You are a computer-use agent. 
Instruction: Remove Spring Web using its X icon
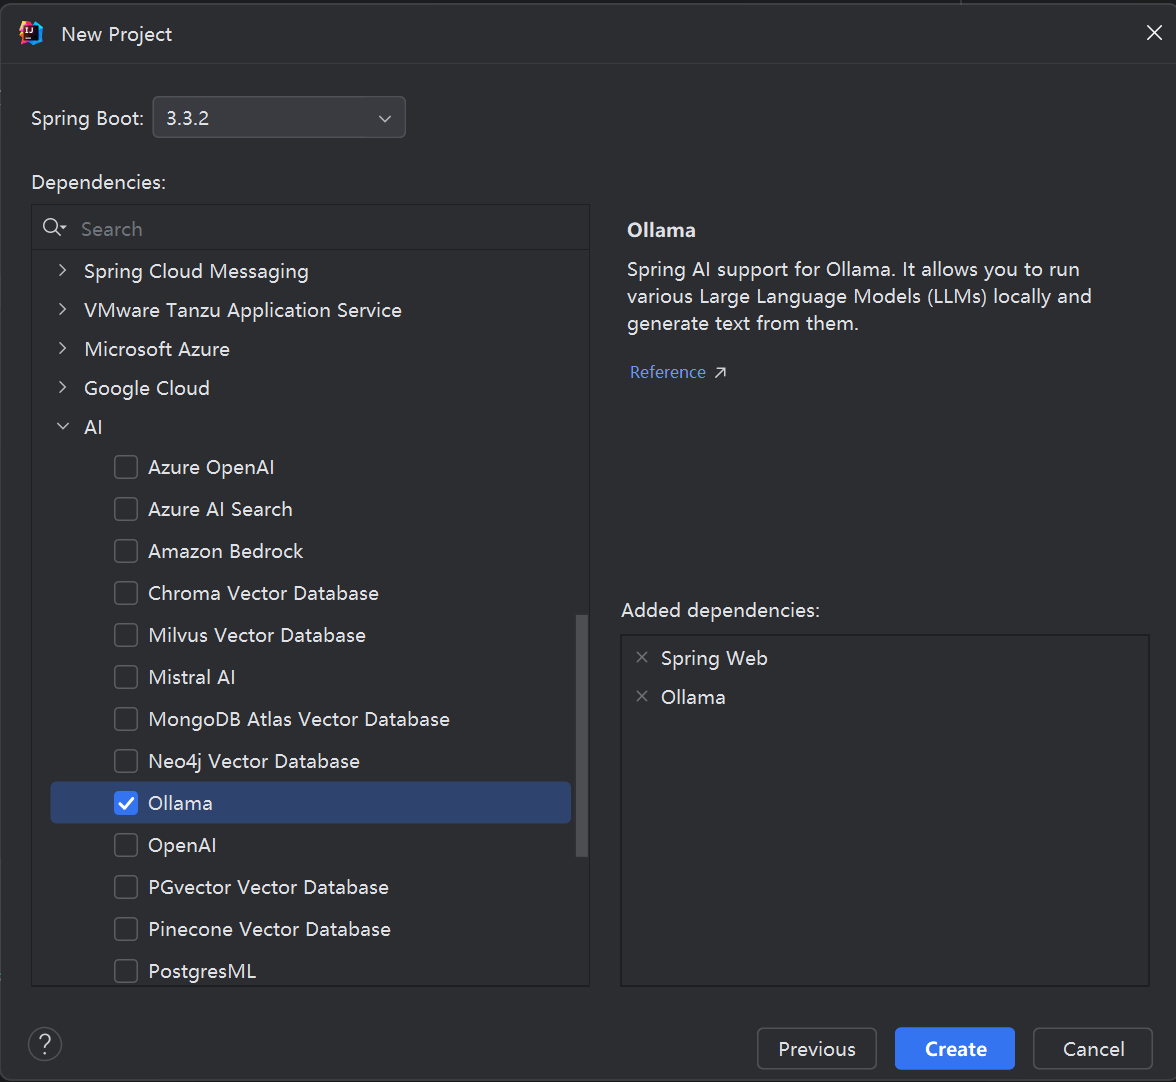point(642,658)
